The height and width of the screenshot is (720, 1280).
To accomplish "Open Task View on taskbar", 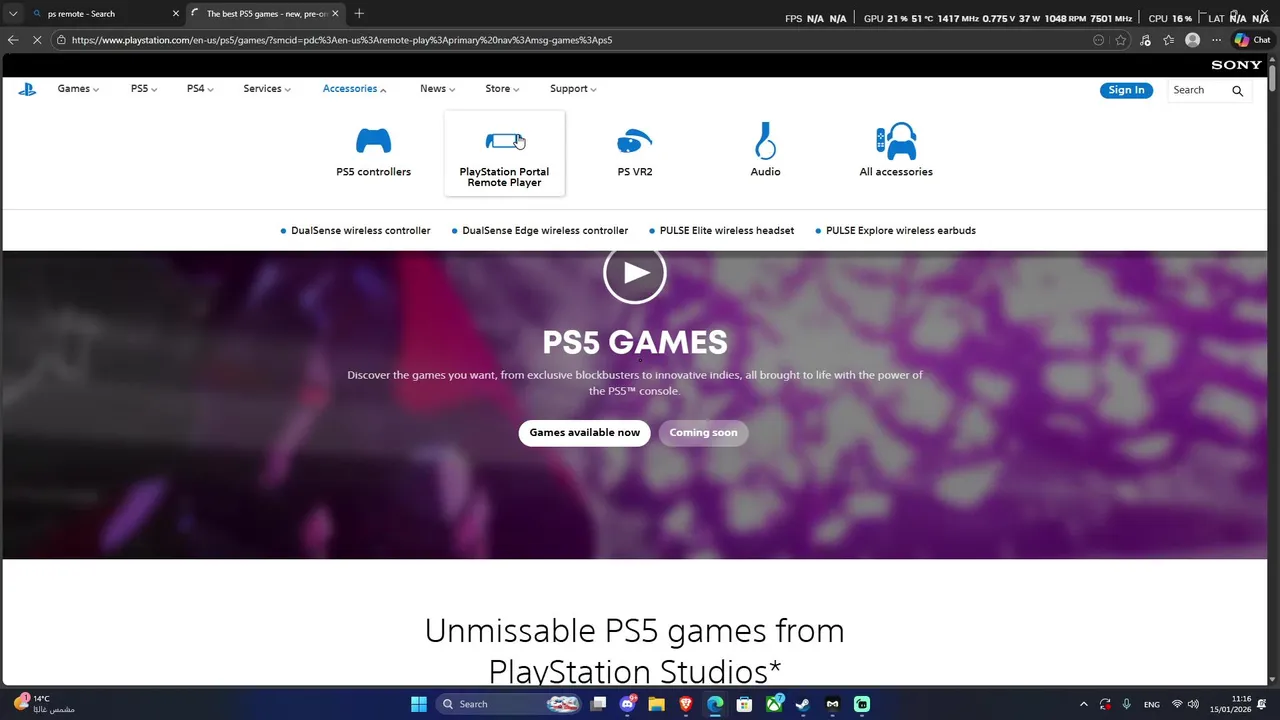I will pyautogui.click(x=598, y=704).
